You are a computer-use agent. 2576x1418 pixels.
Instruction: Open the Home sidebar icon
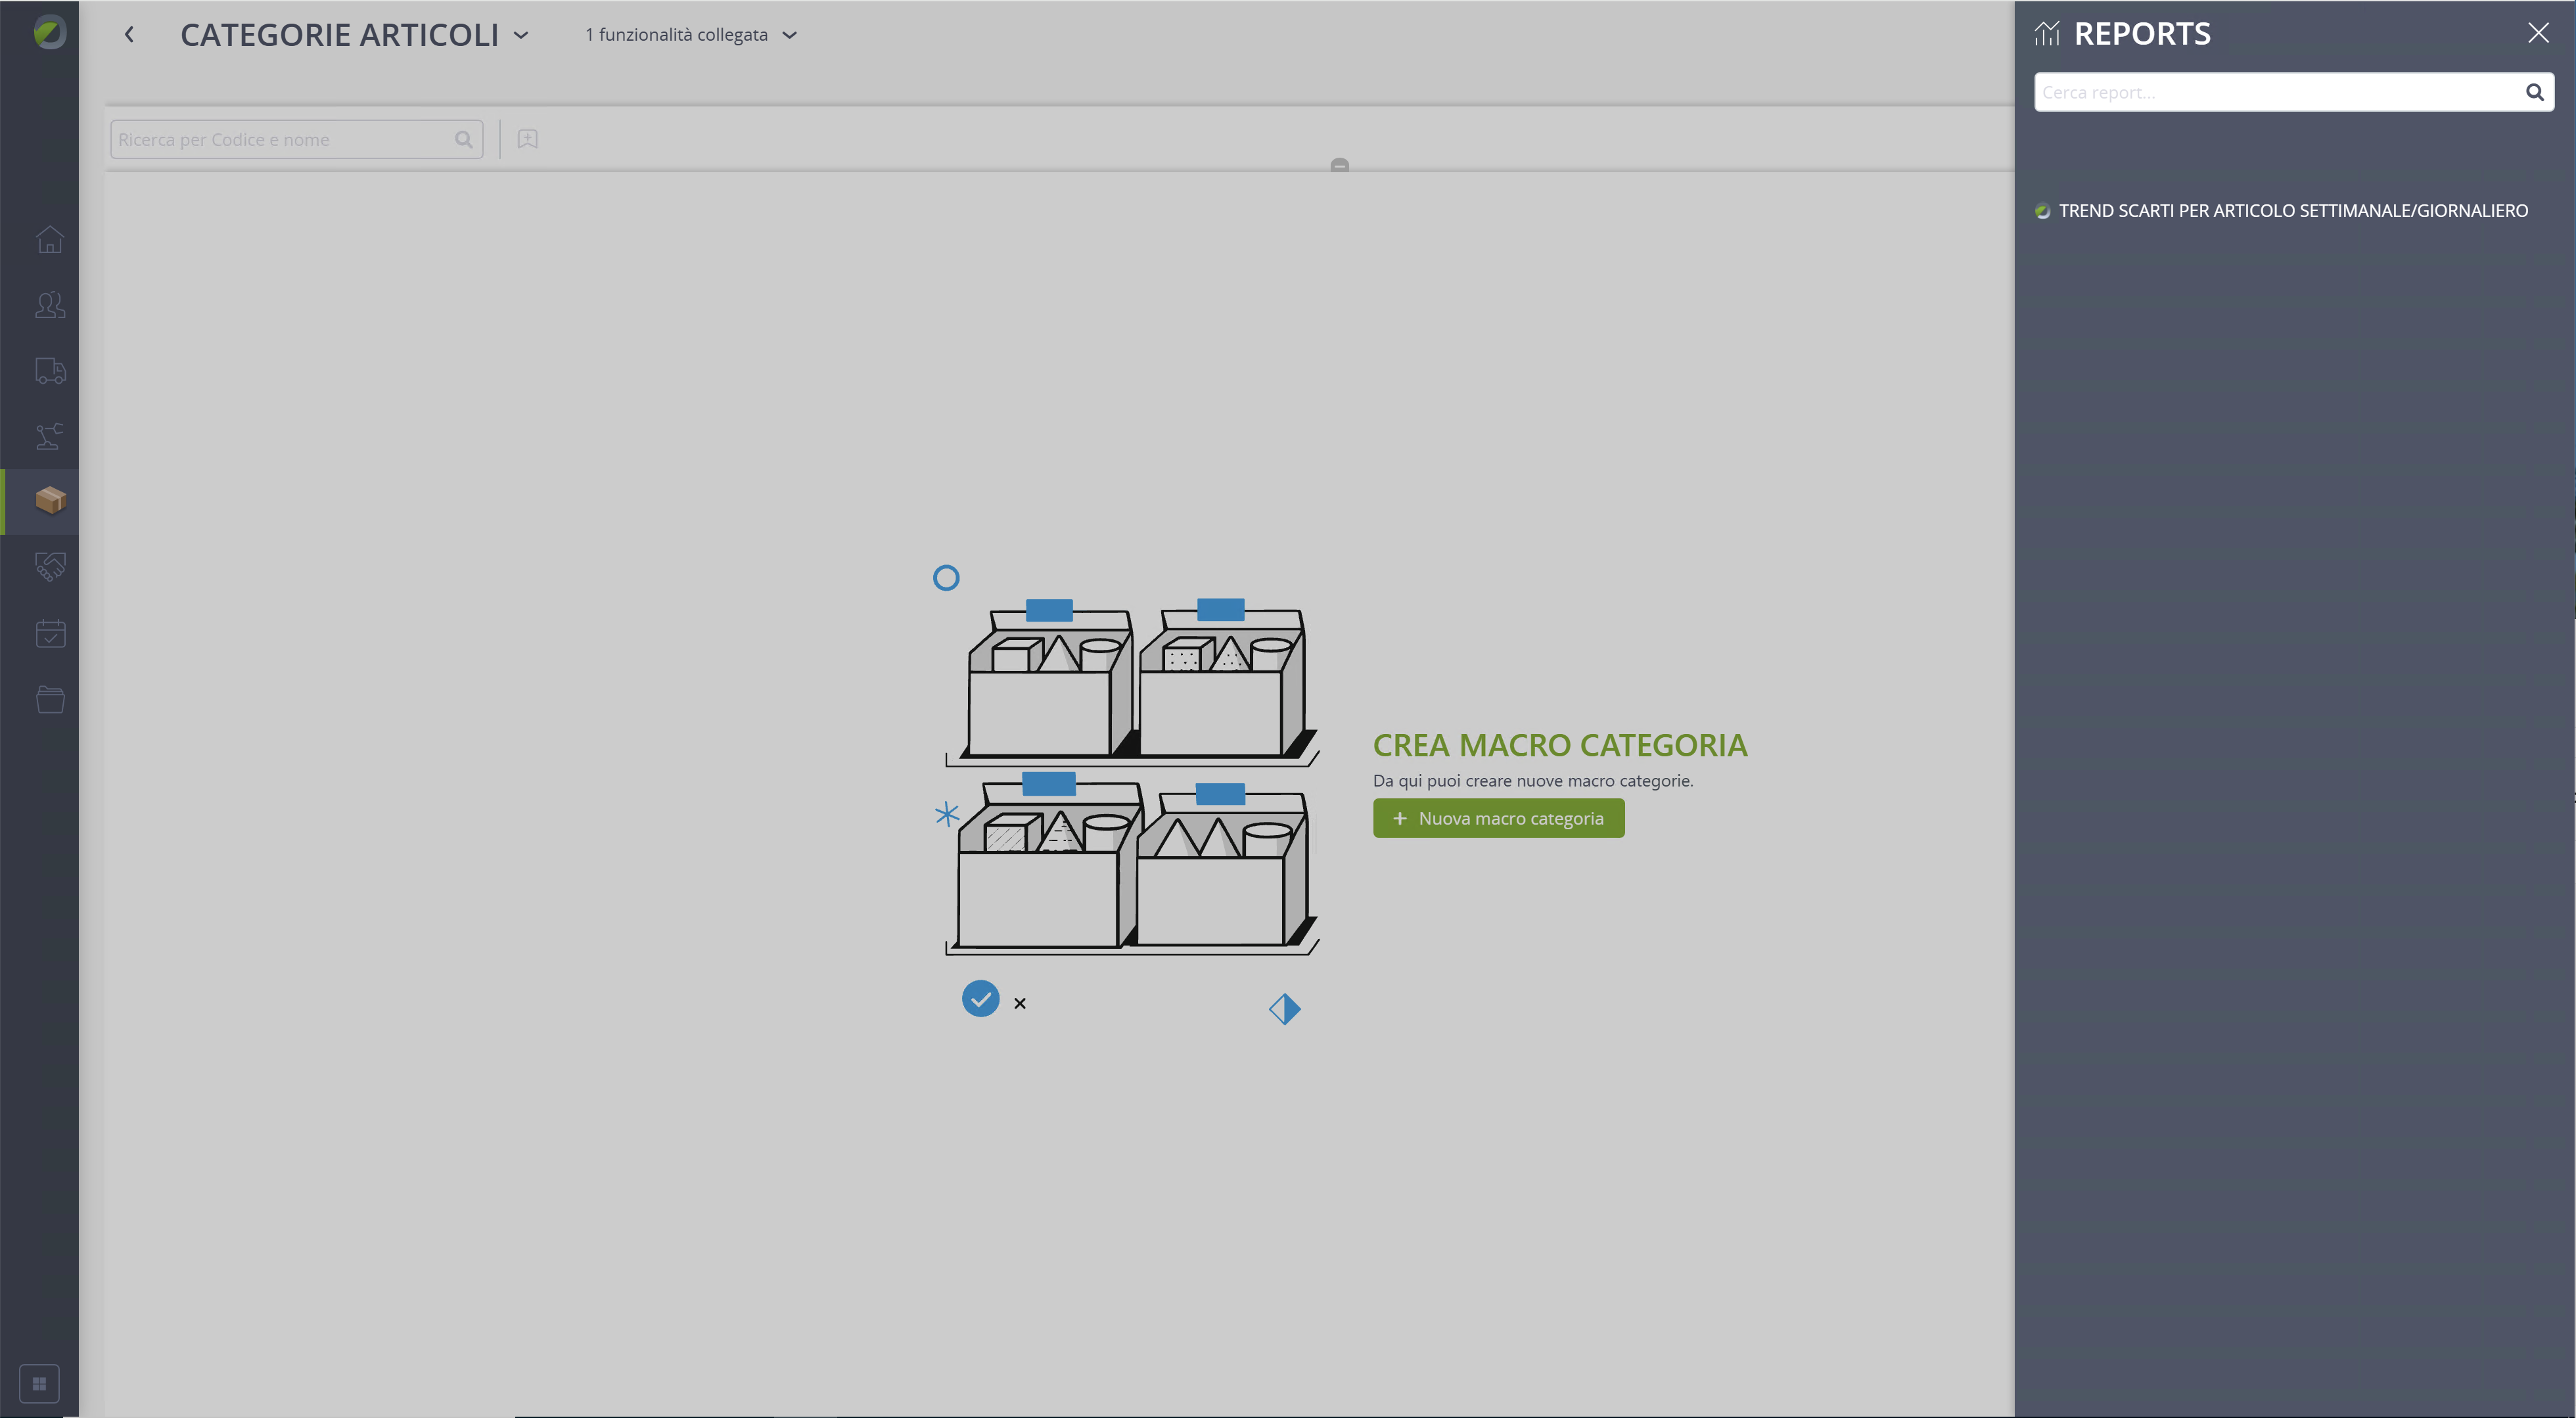(x=50, y=240)
